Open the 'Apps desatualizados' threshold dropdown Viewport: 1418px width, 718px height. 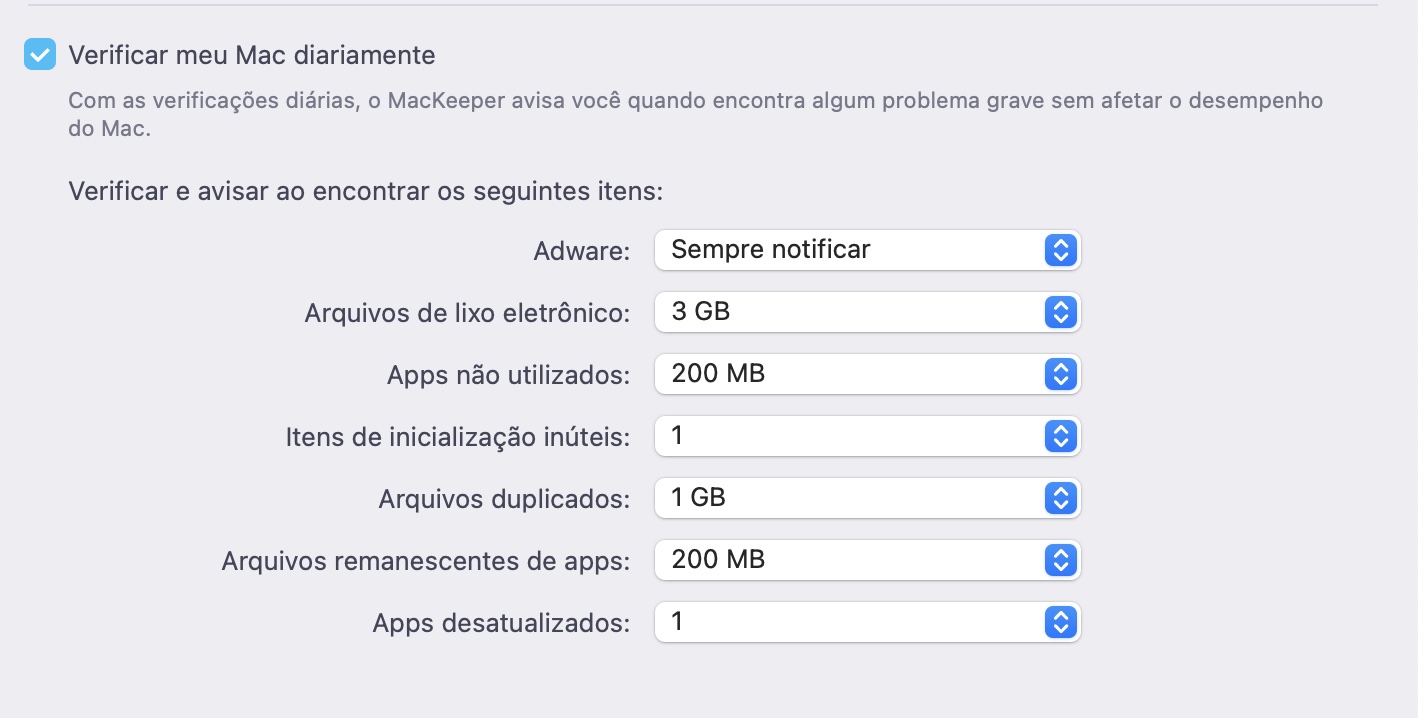[866, 622]
